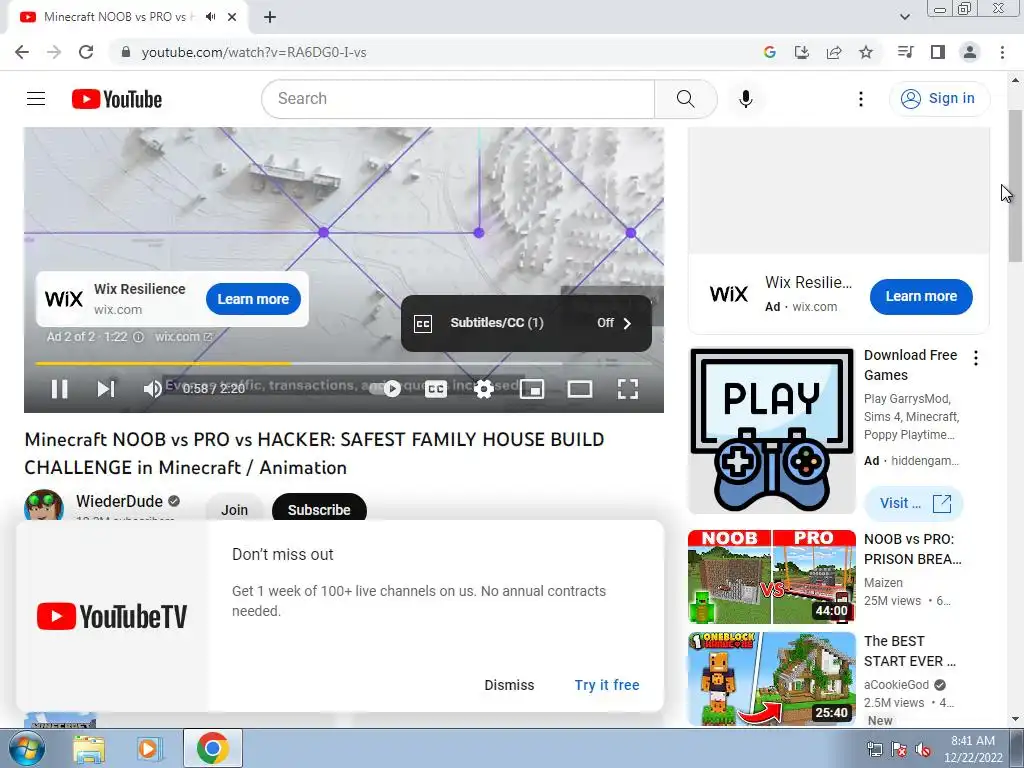Go to YouTube home via the logo
The height and width of the screenshot is (768, 1024).
click(x=117, y=99)
